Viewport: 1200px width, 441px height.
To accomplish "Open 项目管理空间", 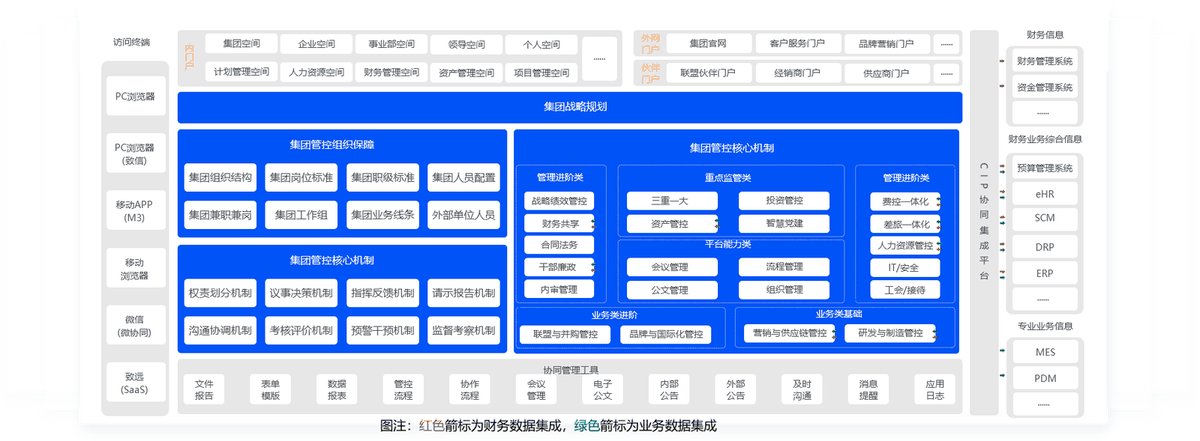I will pyautogui.click(x=541, y=72).
